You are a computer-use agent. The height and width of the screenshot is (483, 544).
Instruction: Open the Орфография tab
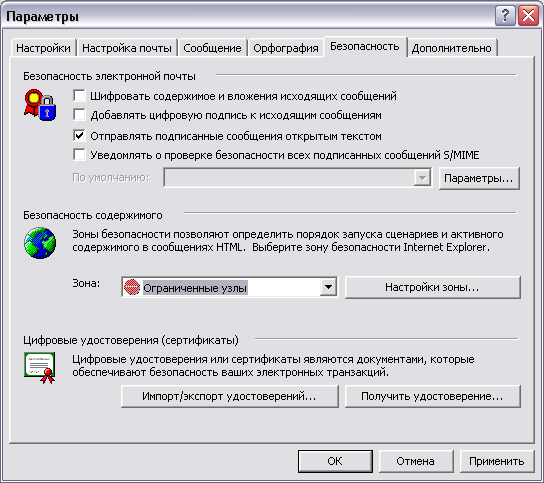(286, 48)
